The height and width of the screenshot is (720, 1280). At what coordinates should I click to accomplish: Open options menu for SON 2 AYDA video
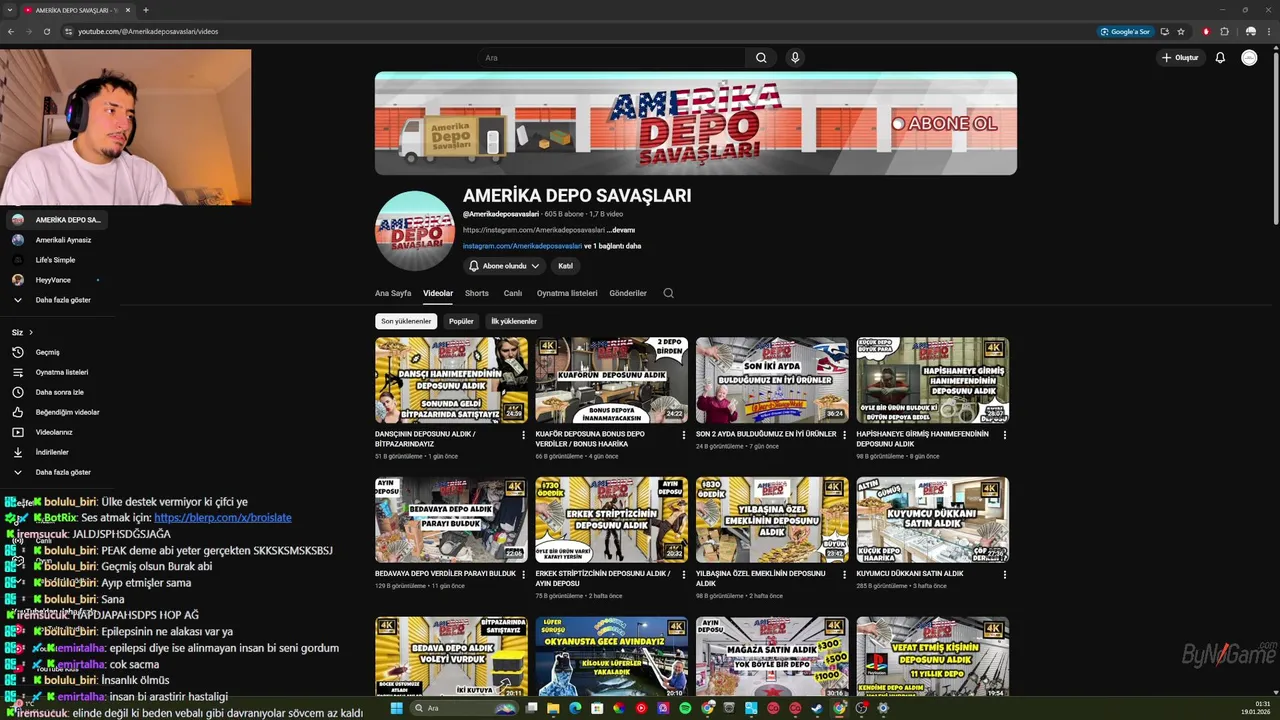pyautogui.click(x=844, y=435)
